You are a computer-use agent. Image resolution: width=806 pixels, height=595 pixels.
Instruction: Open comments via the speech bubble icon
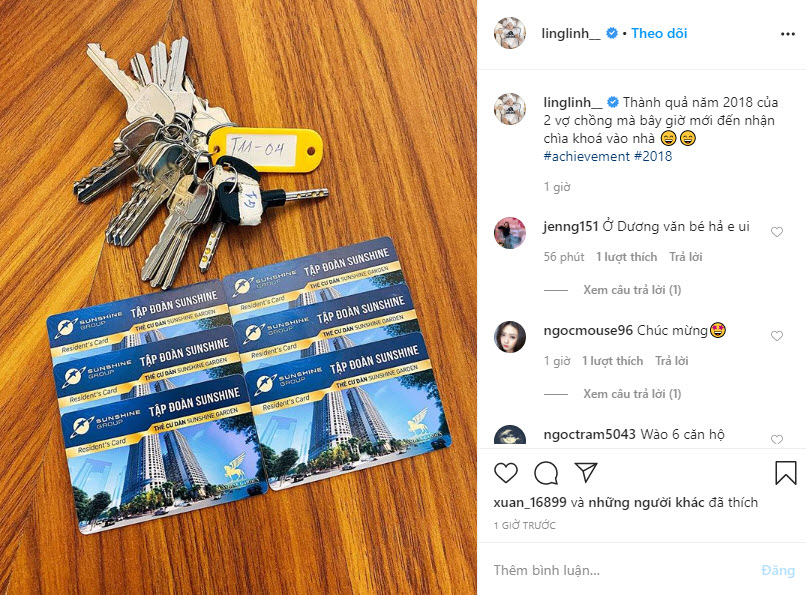(x=546, y=473)
